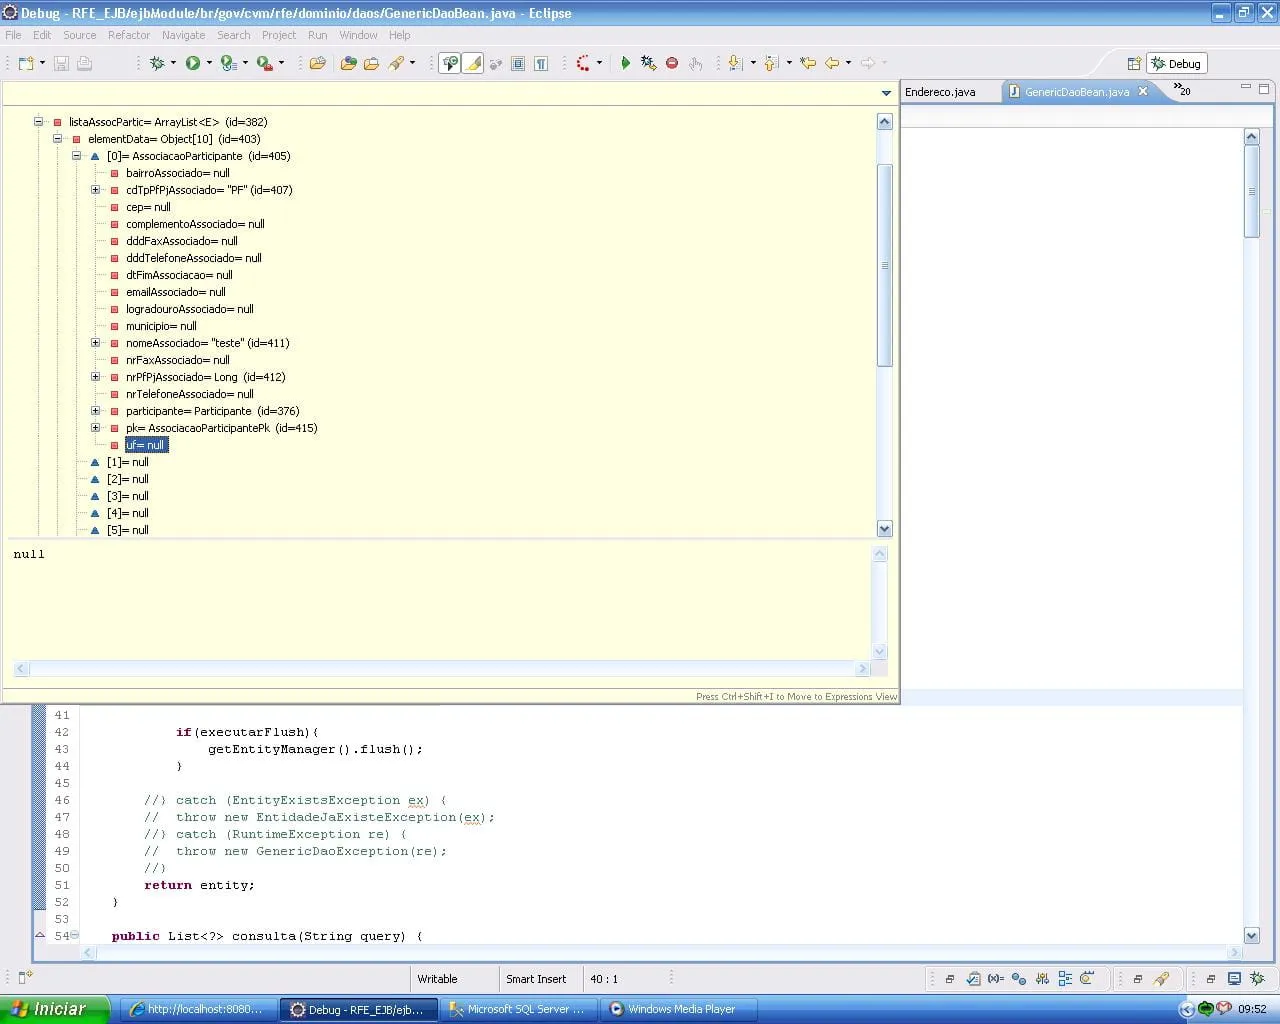Click the Open Perspective icon

[x=1133, y=64]
